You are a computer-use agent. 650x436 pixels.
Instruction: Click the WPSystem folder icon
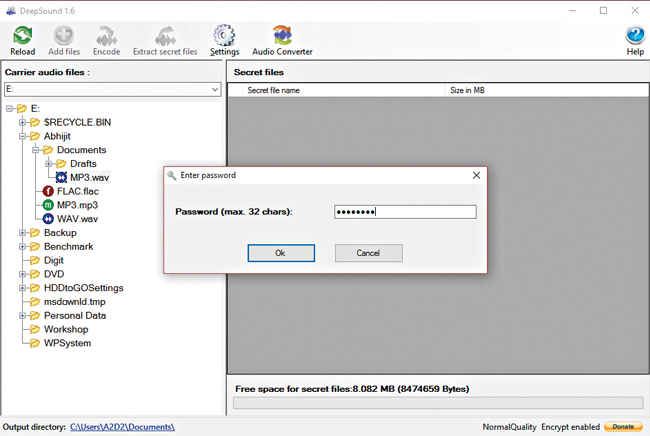(x=35, y=343)
